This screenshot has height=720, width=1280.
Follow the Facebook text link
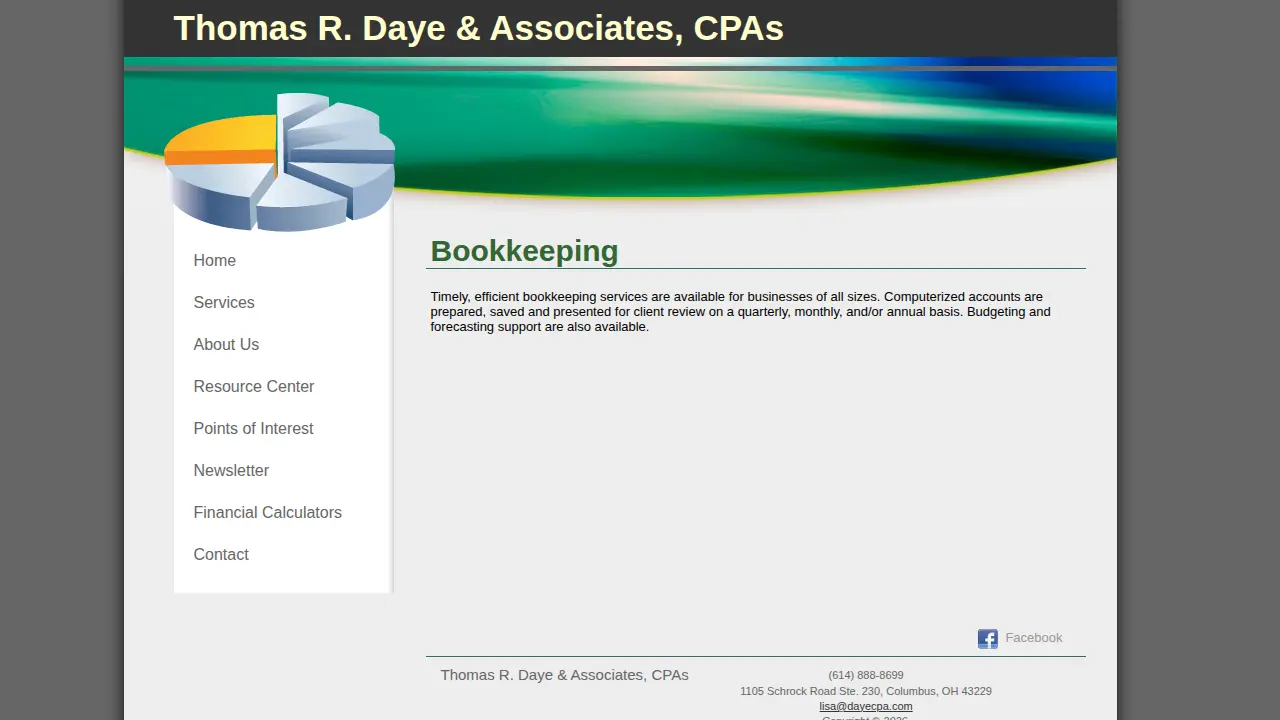[x=1034, y=638]
